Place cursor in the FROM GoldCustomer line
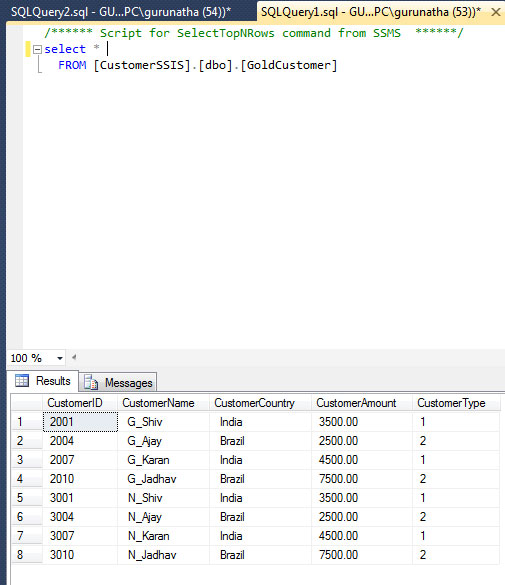 click(x=197, y=65)
